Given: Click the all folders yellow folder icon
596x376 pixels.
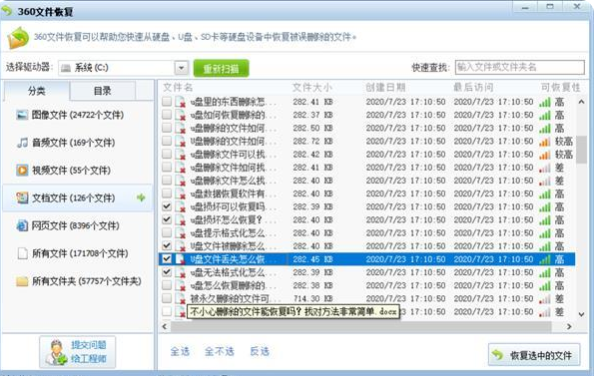Looking at the screenshot, I should click(22, 281).
